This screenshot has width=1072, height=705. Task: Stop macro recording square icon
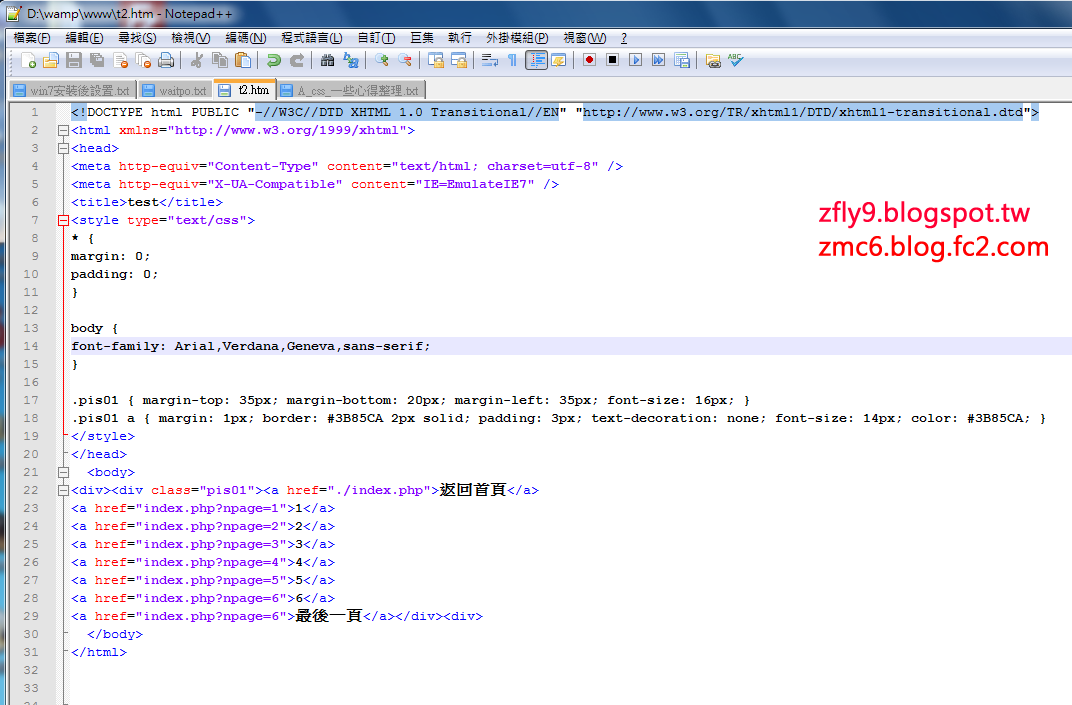tap(613, 60)
